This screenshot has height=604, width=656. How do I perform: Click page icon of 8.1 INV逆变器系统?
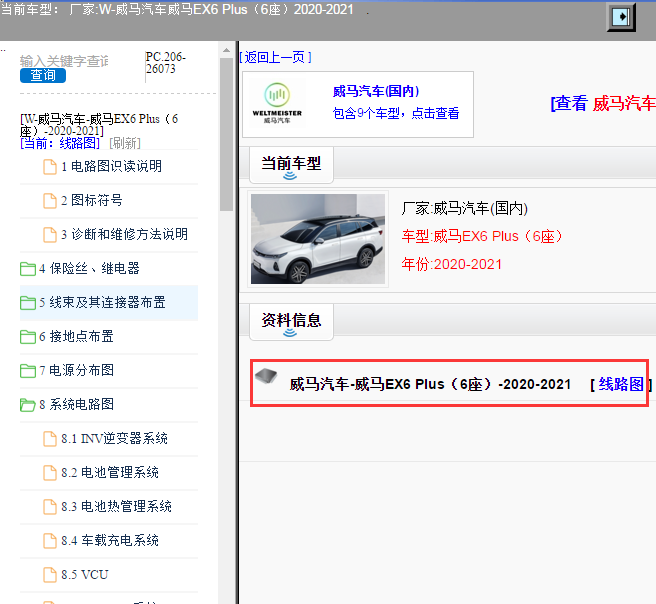click(x=50, y=439)
